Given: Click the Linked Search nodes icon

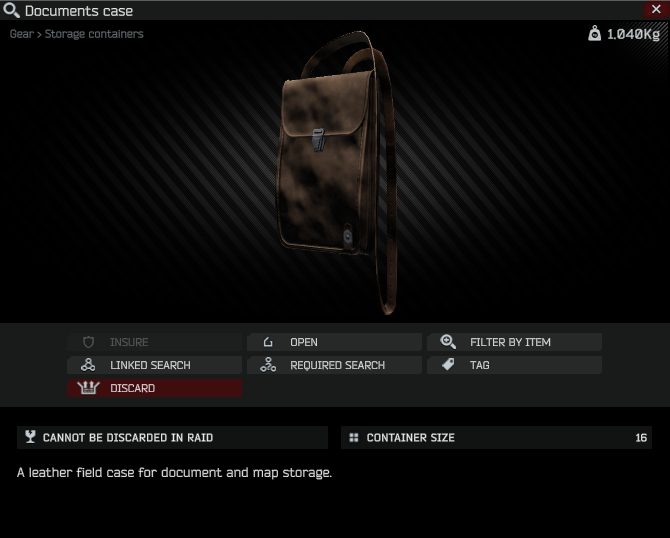Looking at the screenshot, I should pyautogui.click(x=88, y=365).
